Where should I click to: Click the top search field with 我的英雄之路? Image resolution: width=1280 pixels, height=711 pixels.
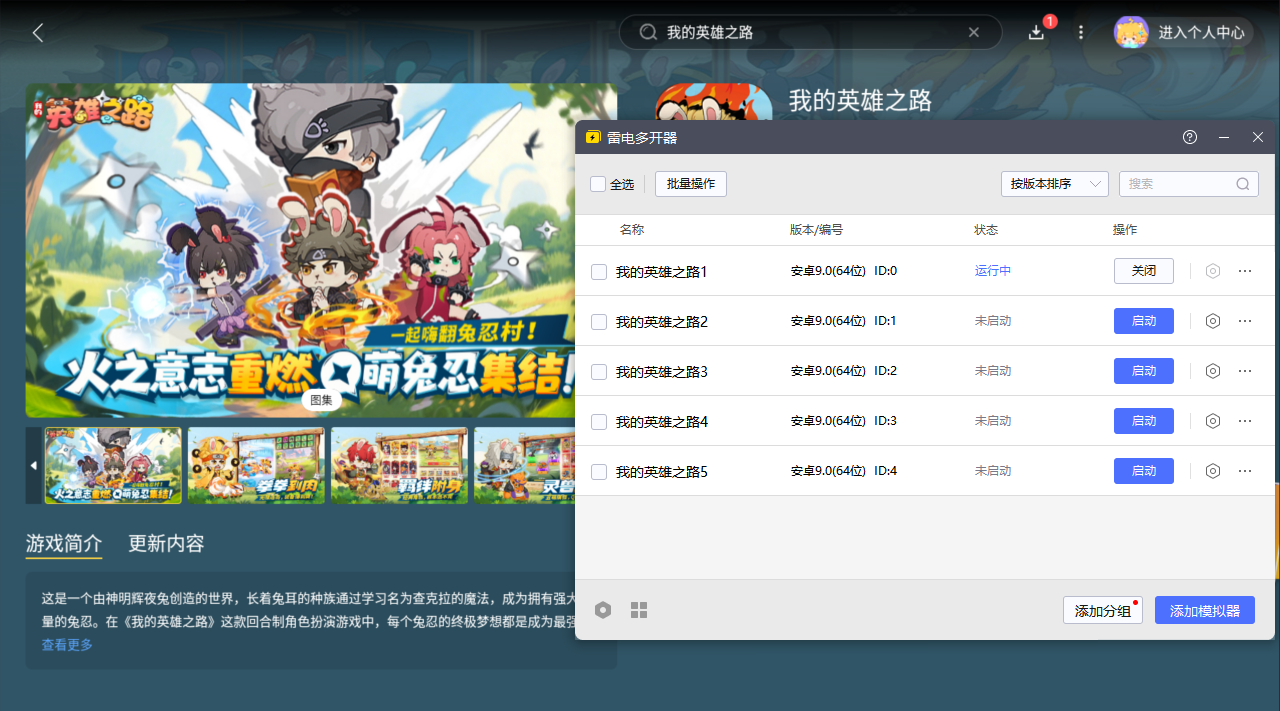[810, 33]
